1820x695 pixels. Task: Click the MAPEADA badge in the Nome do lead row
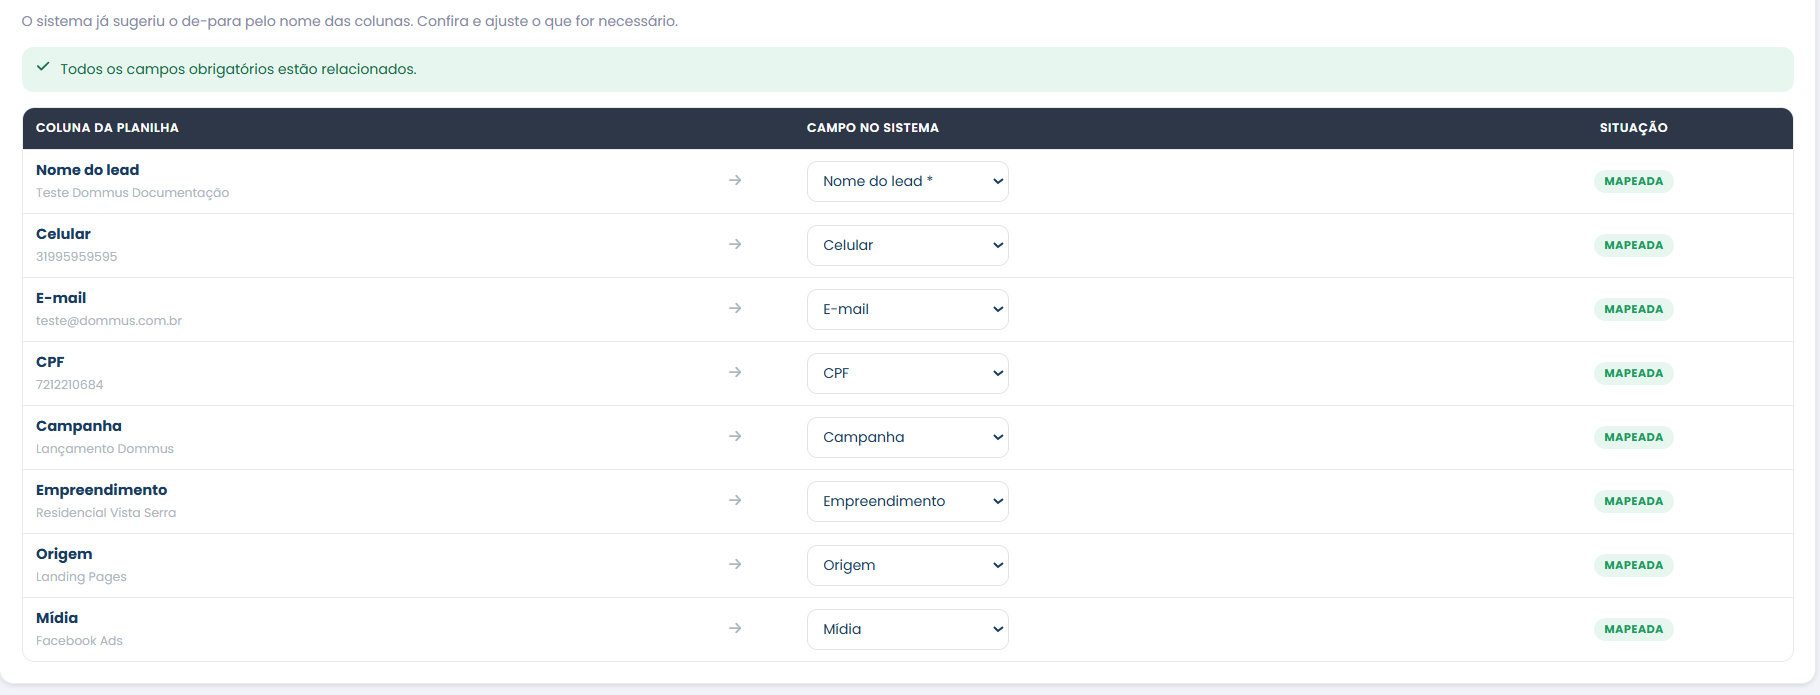tap(1633, 181)
